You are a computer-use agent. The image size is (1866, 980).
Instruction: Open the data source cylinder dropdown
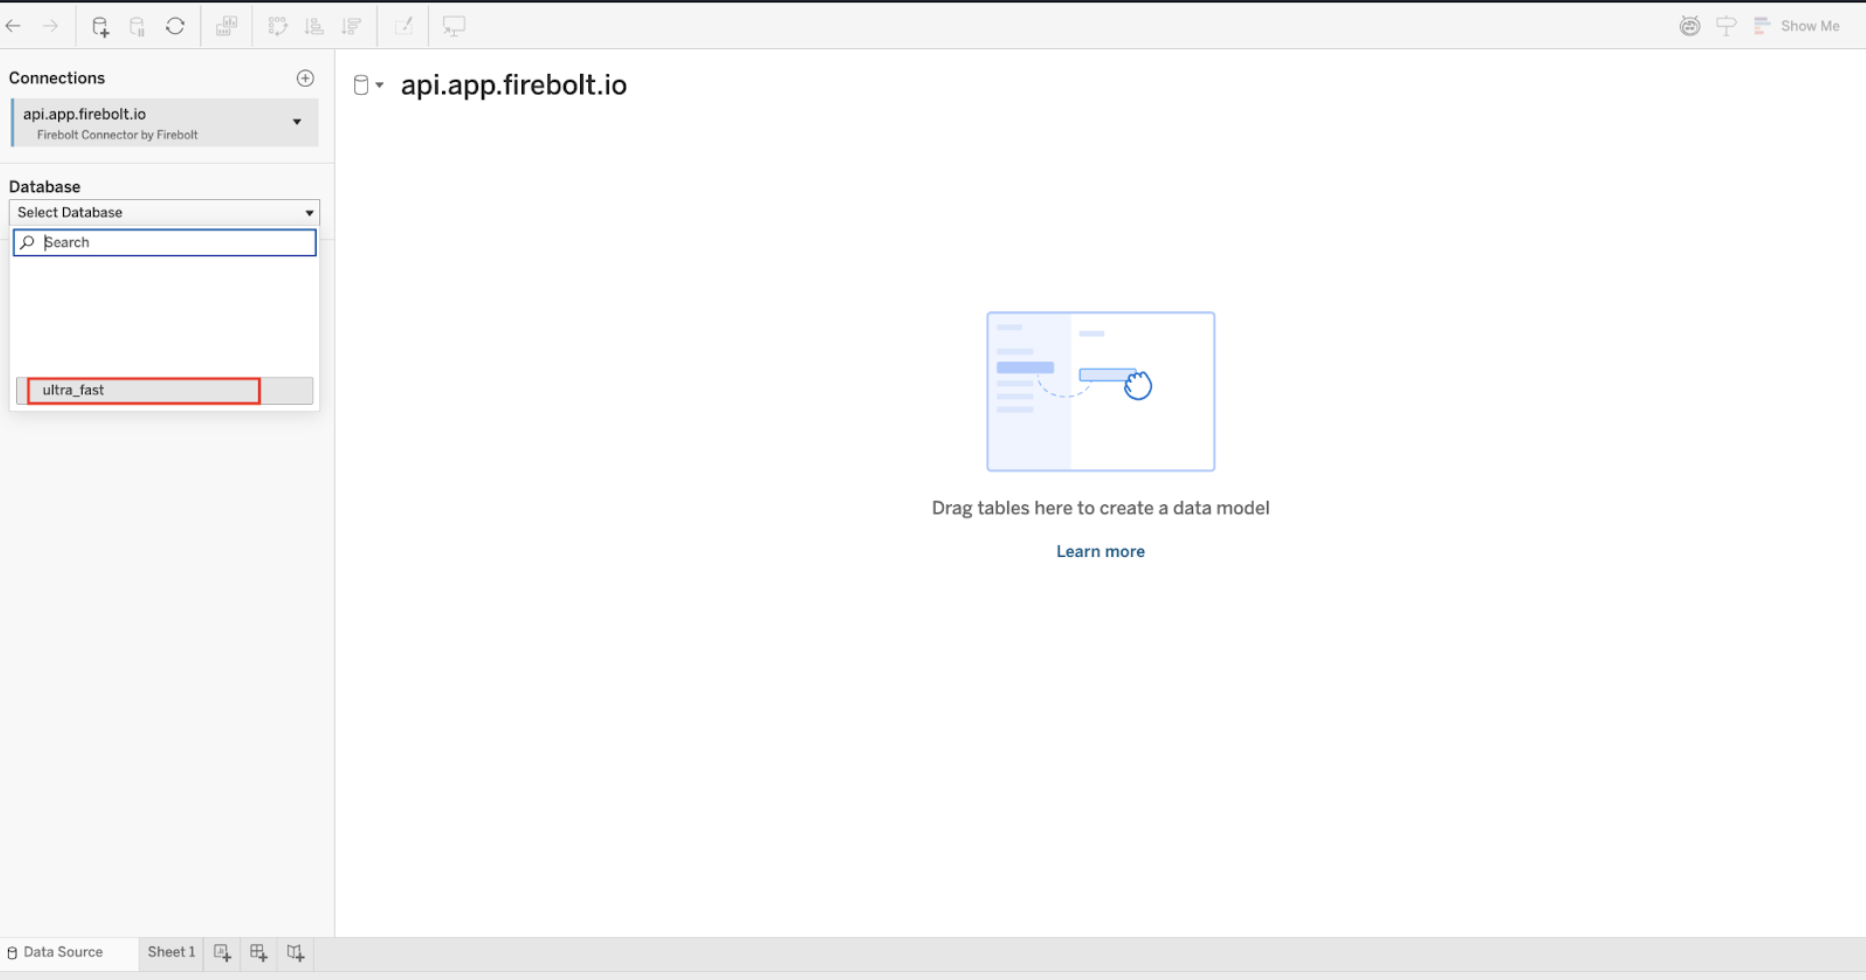click(x=368, y=85)
